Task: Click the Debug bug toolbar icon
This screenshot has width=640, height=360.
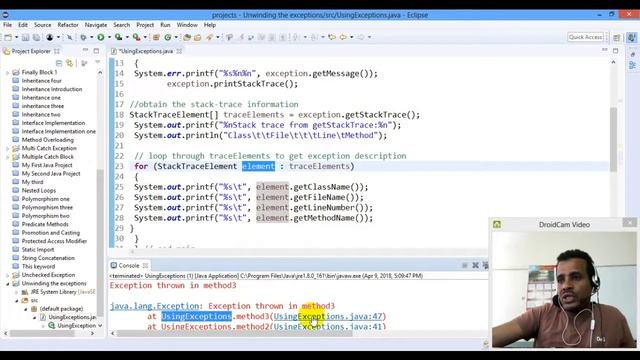Action: coord(83,37)
